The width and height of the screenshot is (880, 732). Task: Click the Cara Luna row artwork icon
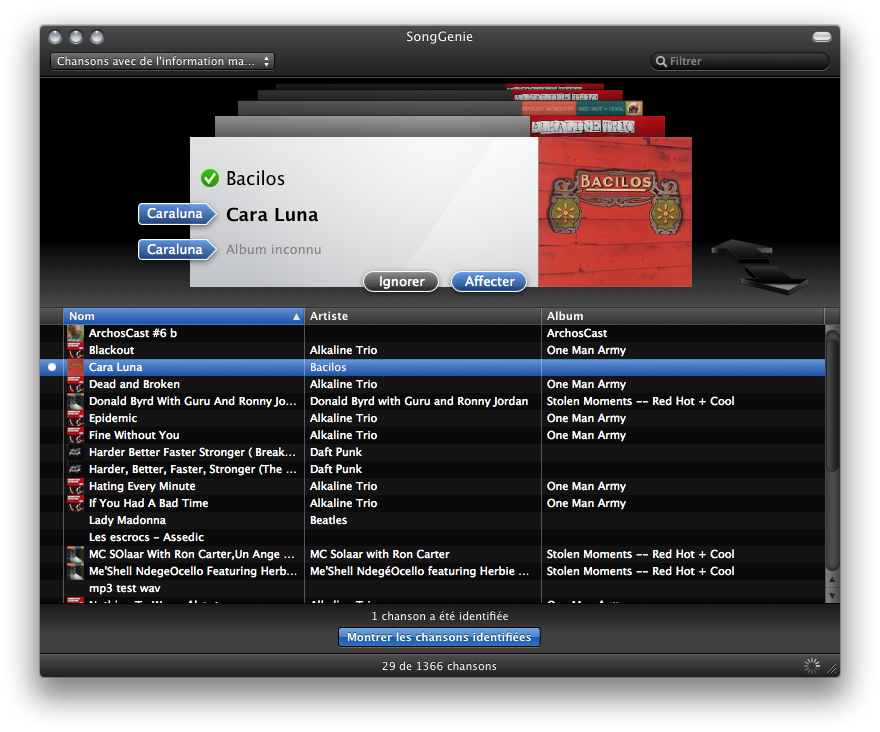click(75, 367)
